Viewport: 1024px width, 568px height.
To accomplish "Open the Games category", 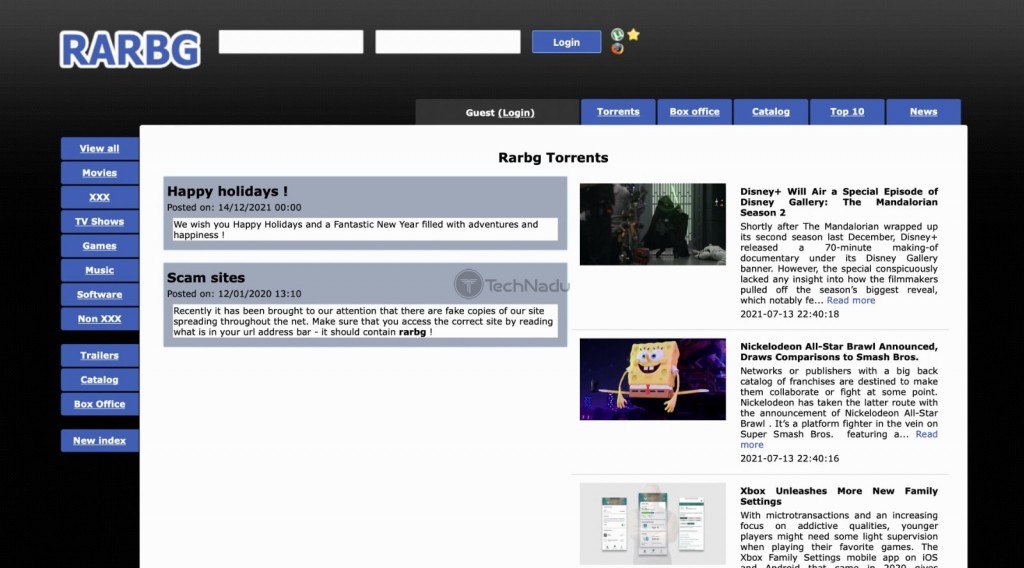I will coord(100,245).
